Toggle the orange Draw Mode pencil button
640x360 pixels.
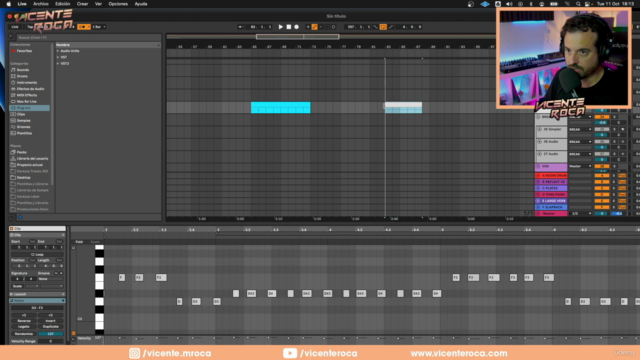pos(314,27)
